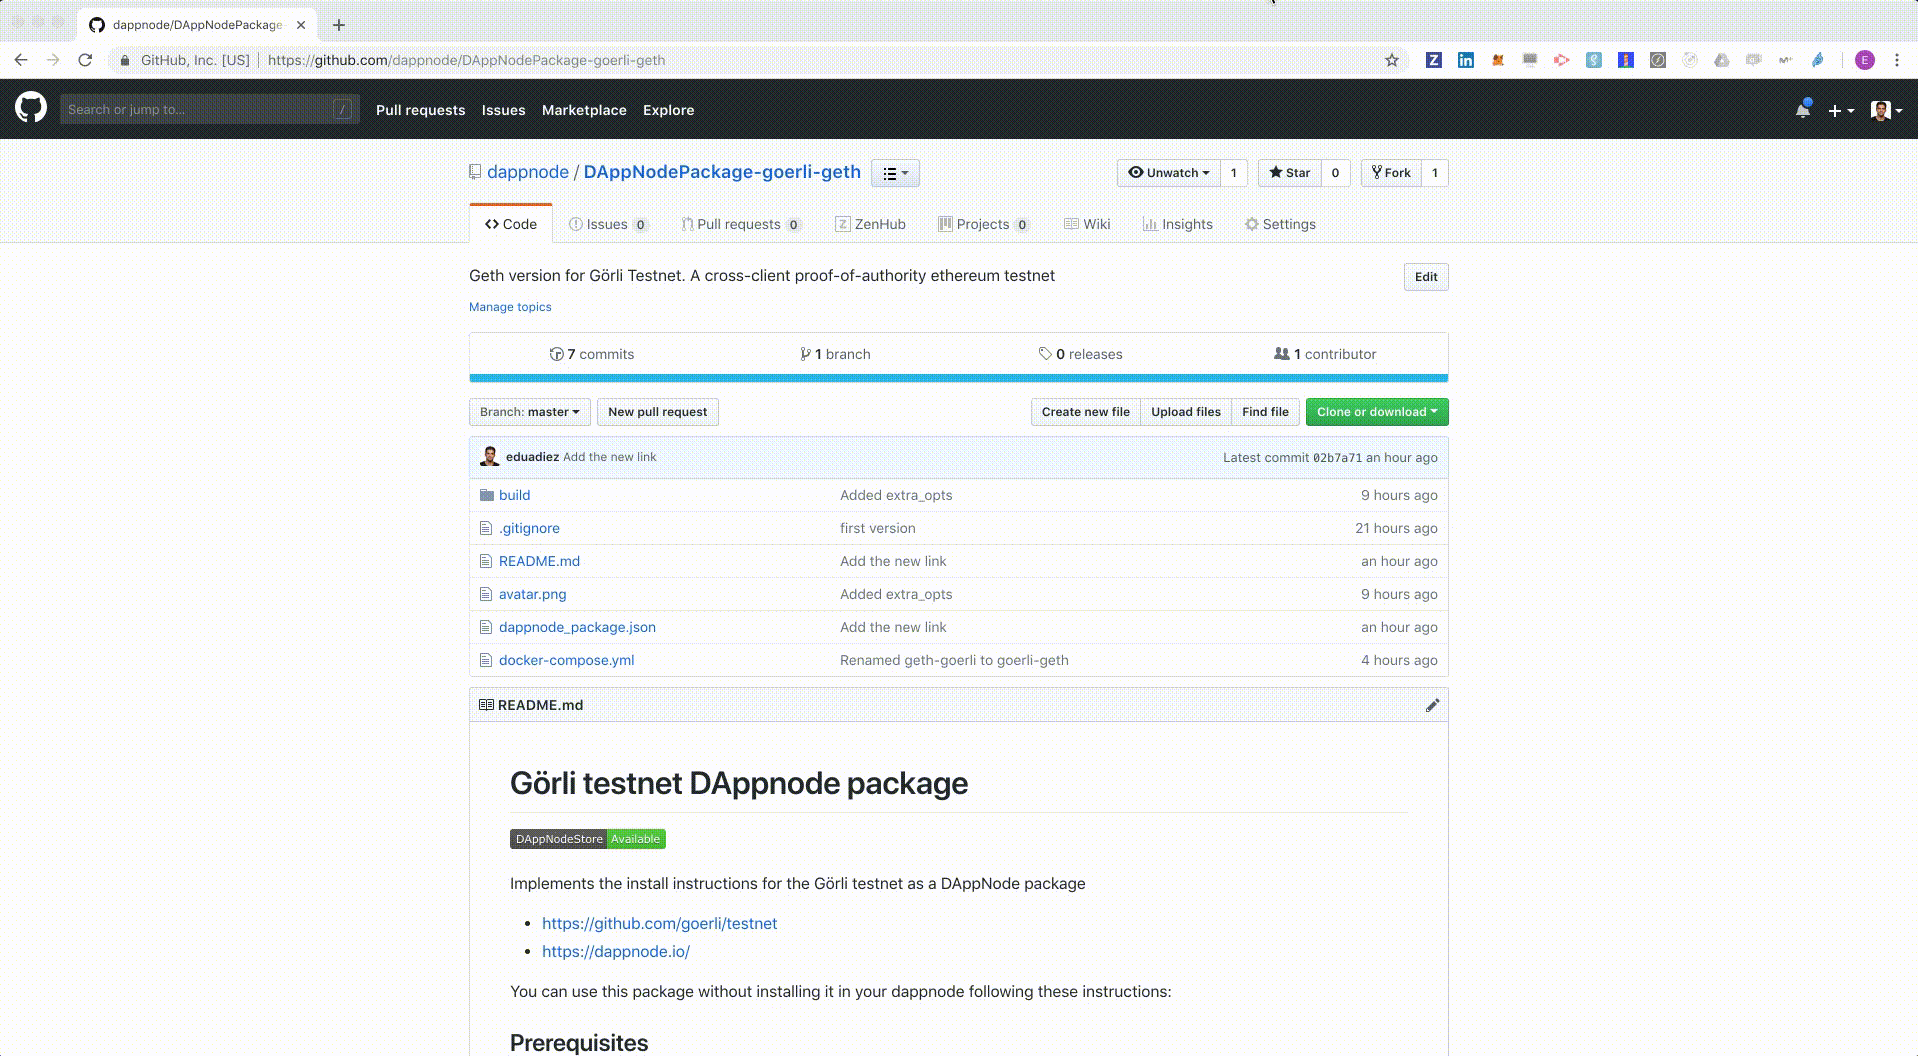Viewport: 1918px width, 1056px height.
Task: Open README.md file in list
Action: click(539, 561)
